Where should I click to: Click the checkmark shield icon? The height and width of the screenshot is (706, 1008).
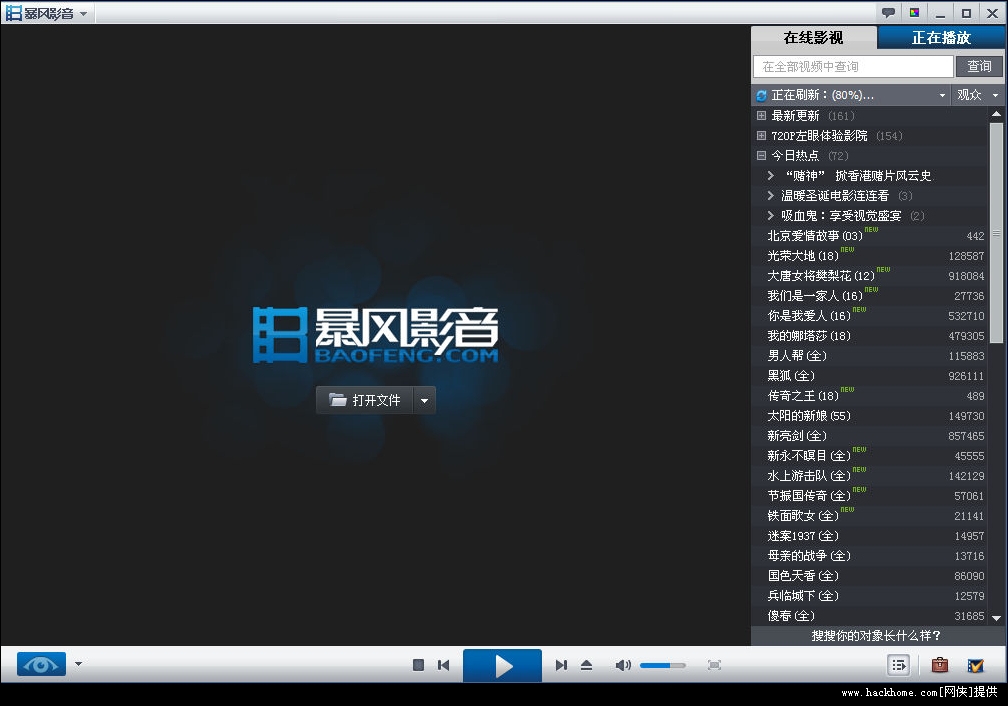click(x=975, y=665)
